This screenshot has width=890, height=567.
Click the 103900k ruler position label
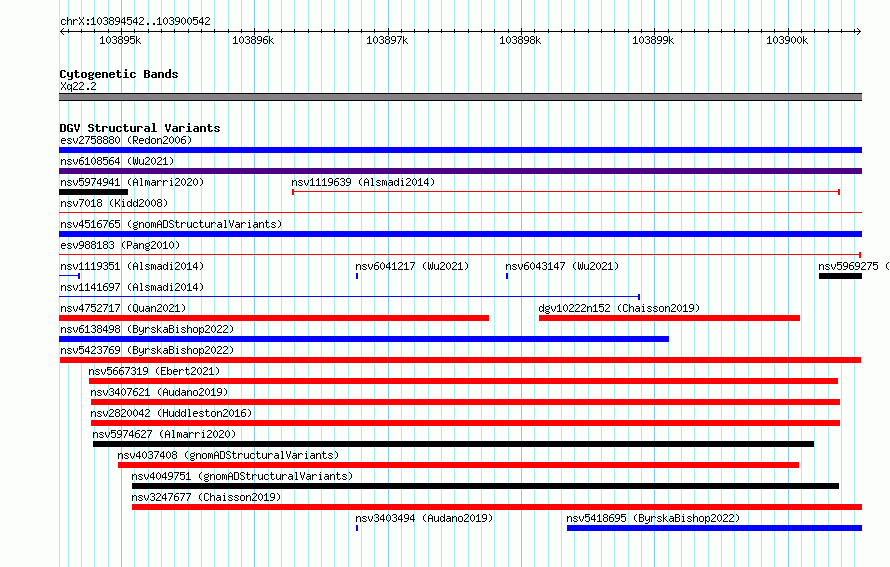[787, 40]
